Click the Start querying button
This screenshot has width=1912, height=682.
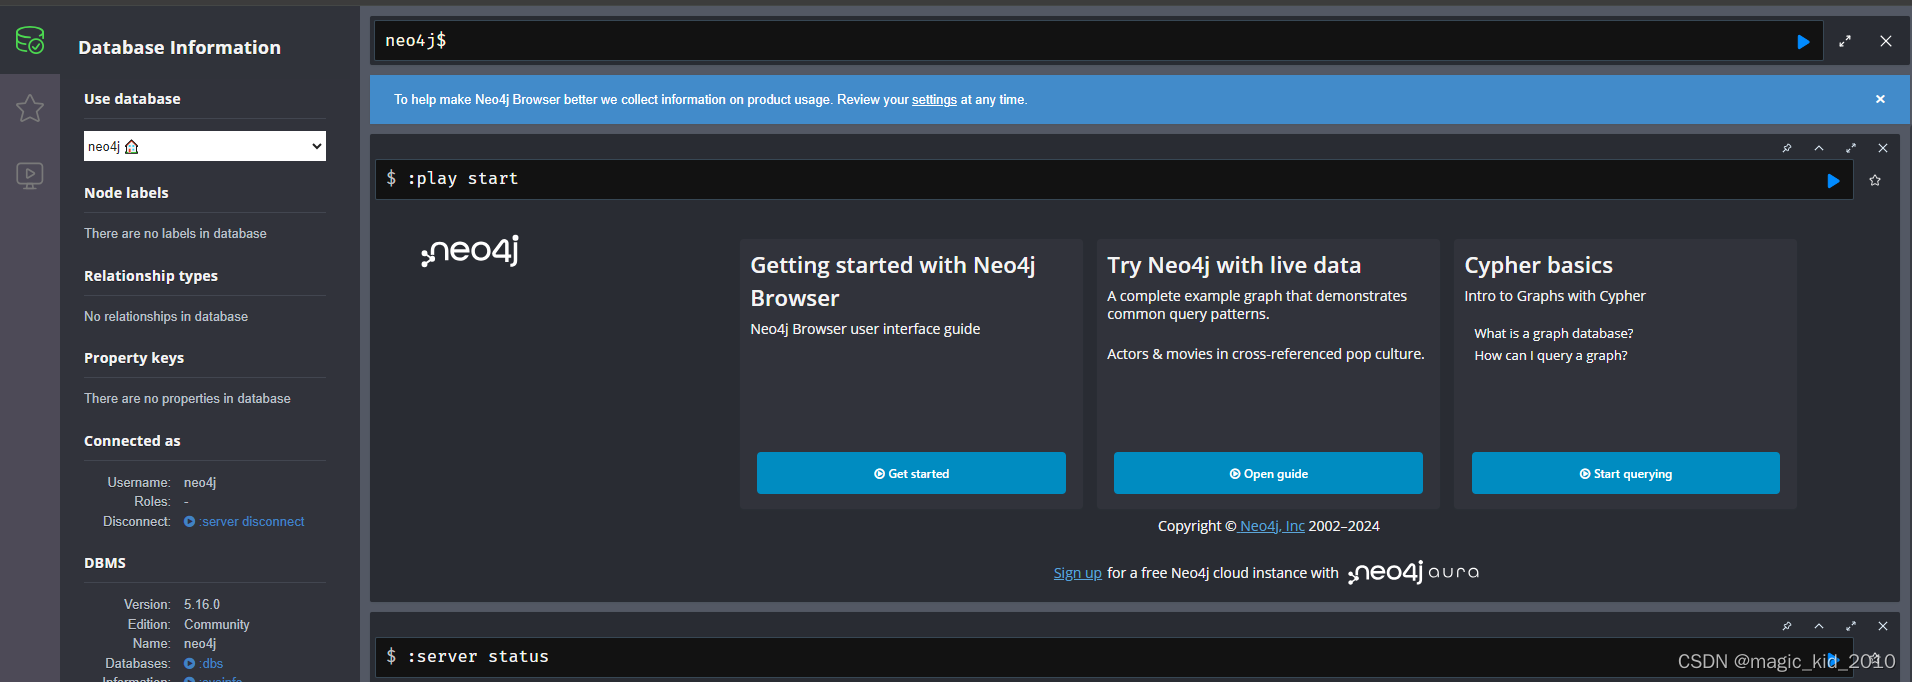click(1626, 473)
